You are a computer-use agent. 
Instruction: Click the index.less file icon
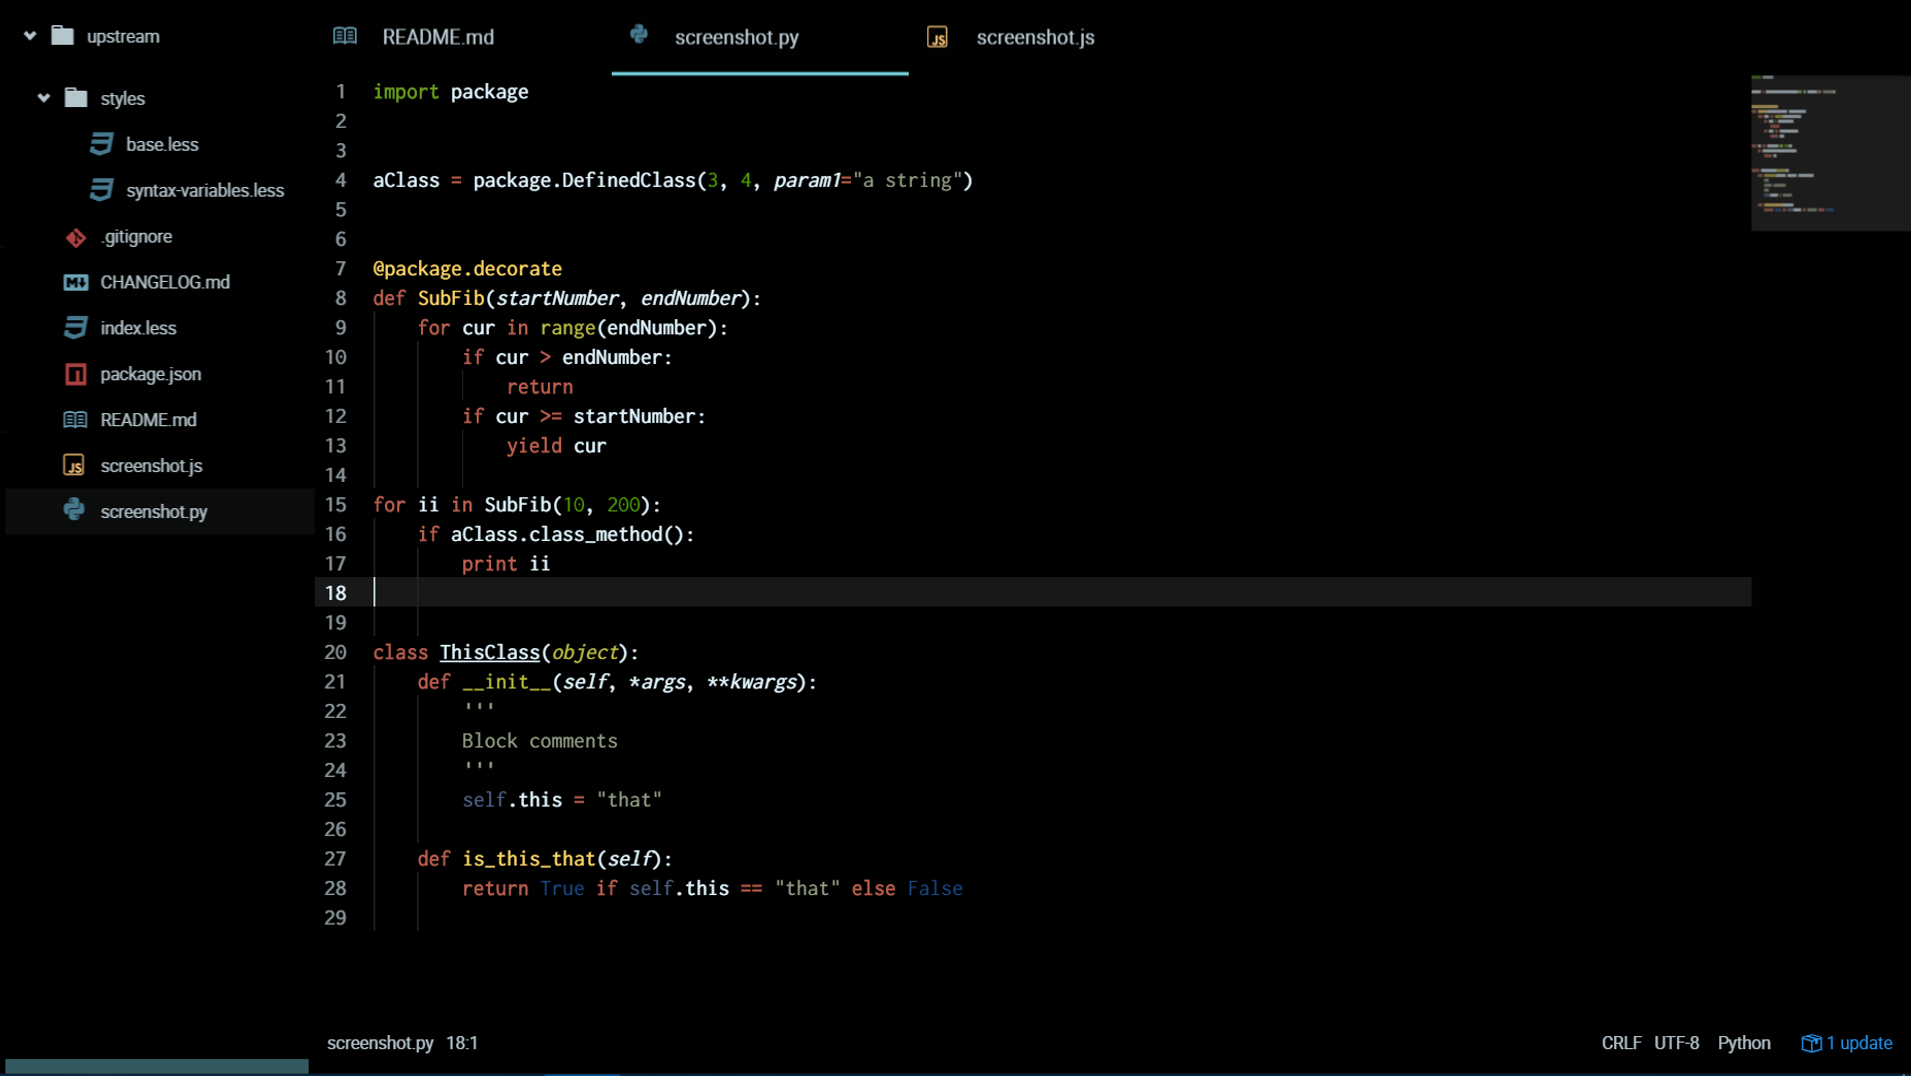[x=76, y=328]
